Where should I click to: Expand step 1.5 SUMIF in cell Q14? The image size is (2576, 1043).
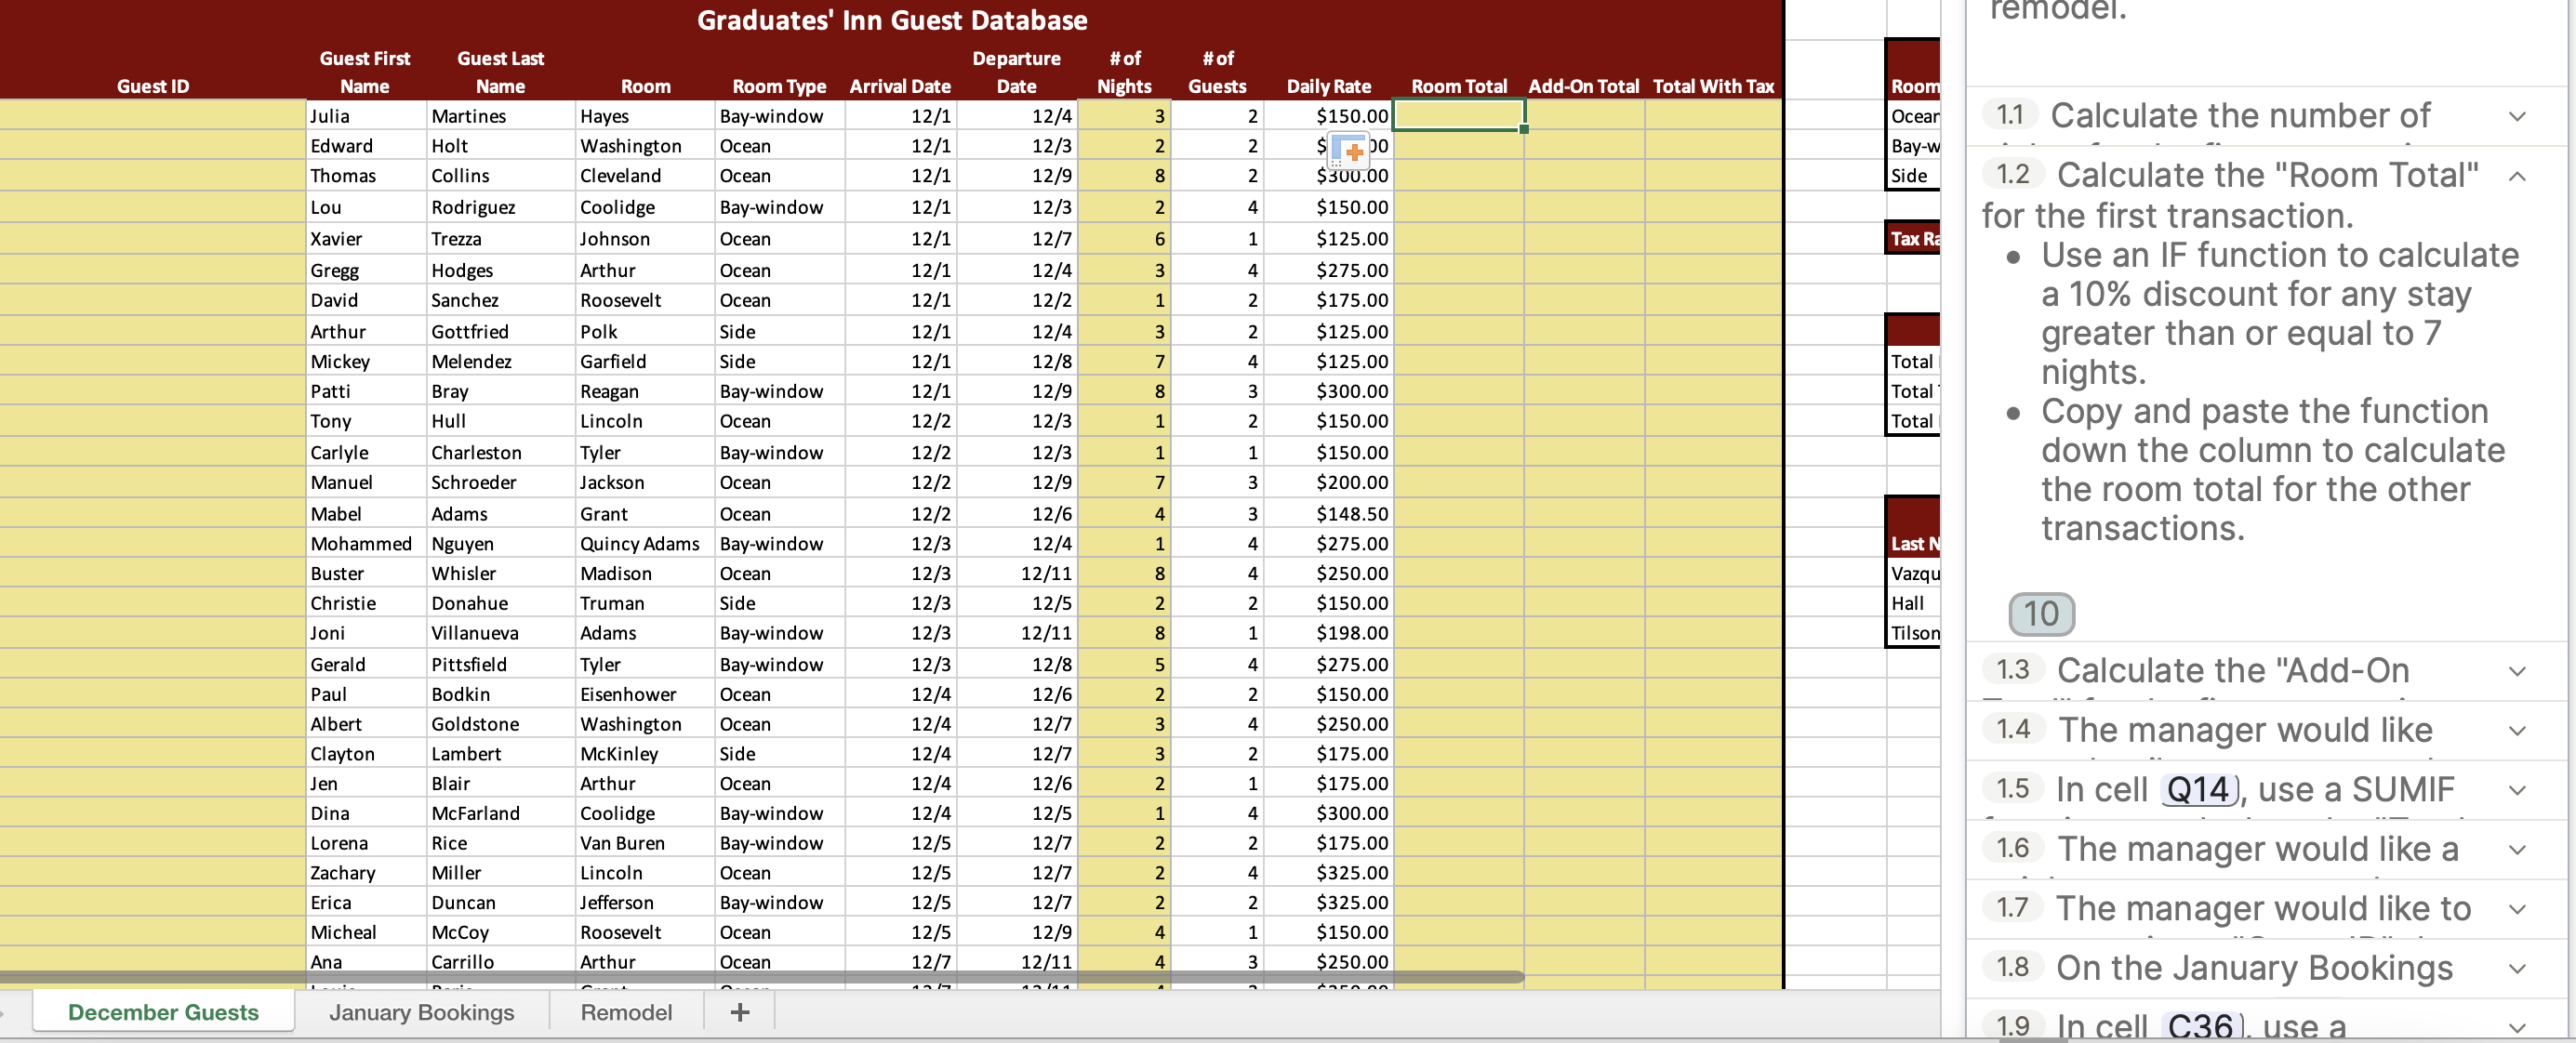click(x=2517, y=790)
